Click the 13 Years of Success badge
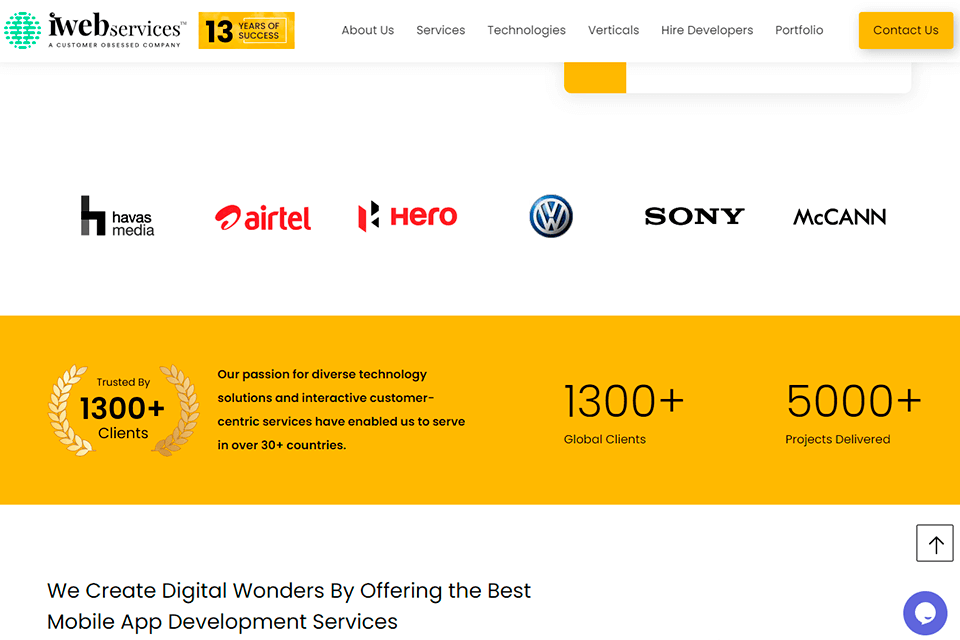The width and height of the screenshot is (960, 640). (x=246, y=31)
